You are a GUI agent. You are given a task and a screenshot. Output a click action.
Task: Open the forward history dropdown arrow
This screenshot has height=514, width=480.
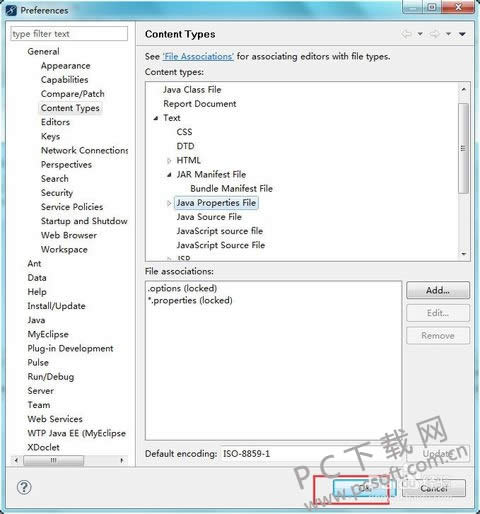point(448,34)
